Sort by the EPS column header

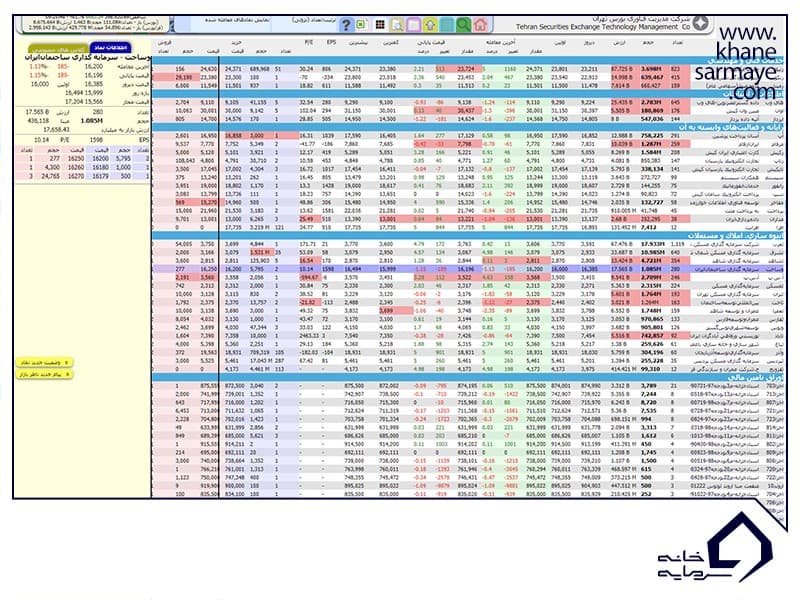[331, 42]
